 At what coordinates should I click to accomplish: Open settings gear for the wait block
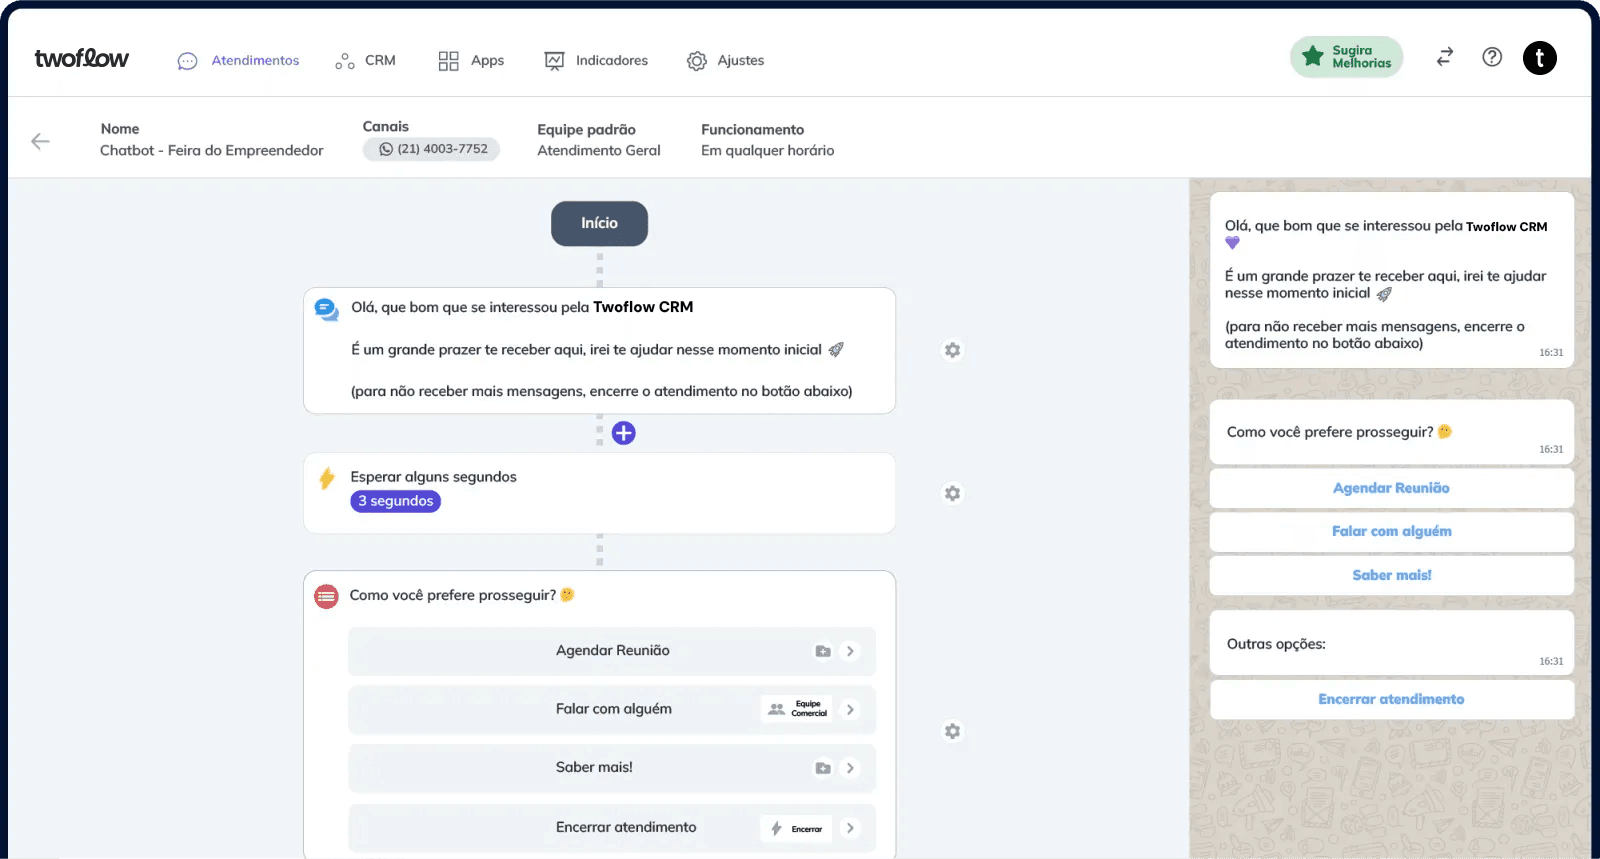coord(952,493)
